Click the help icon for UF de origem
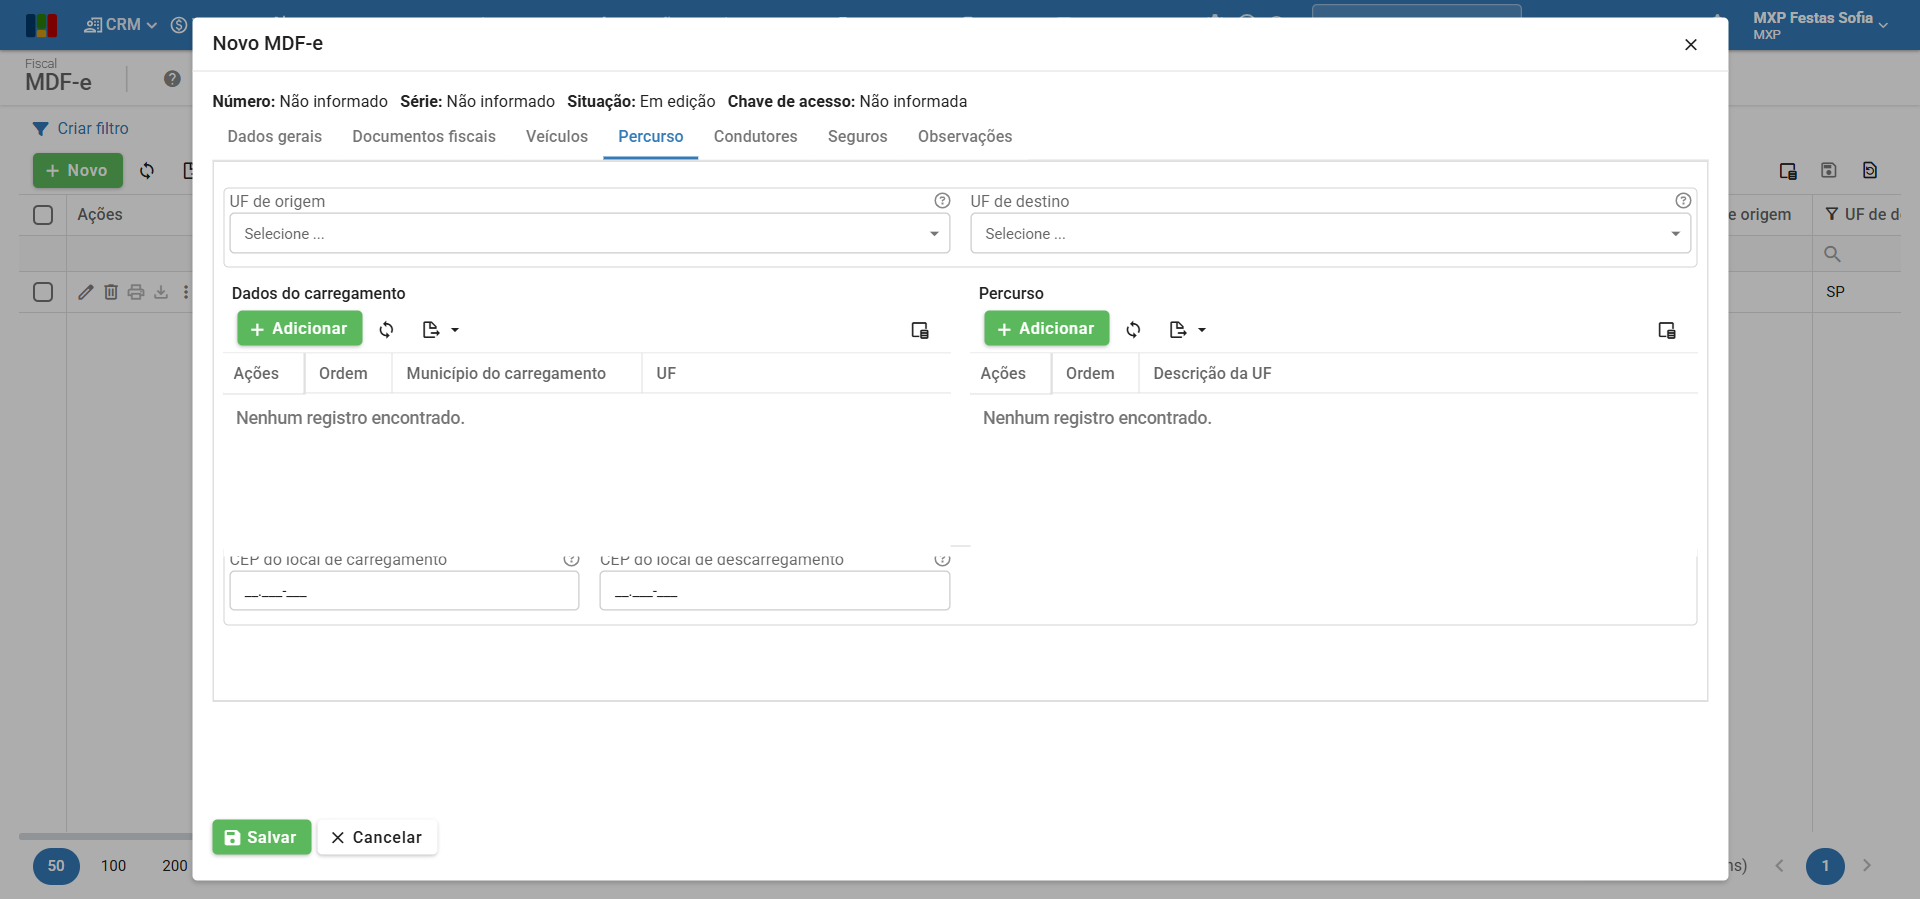This screenshot has width=1920, height=899. click(x=942, y=201)
